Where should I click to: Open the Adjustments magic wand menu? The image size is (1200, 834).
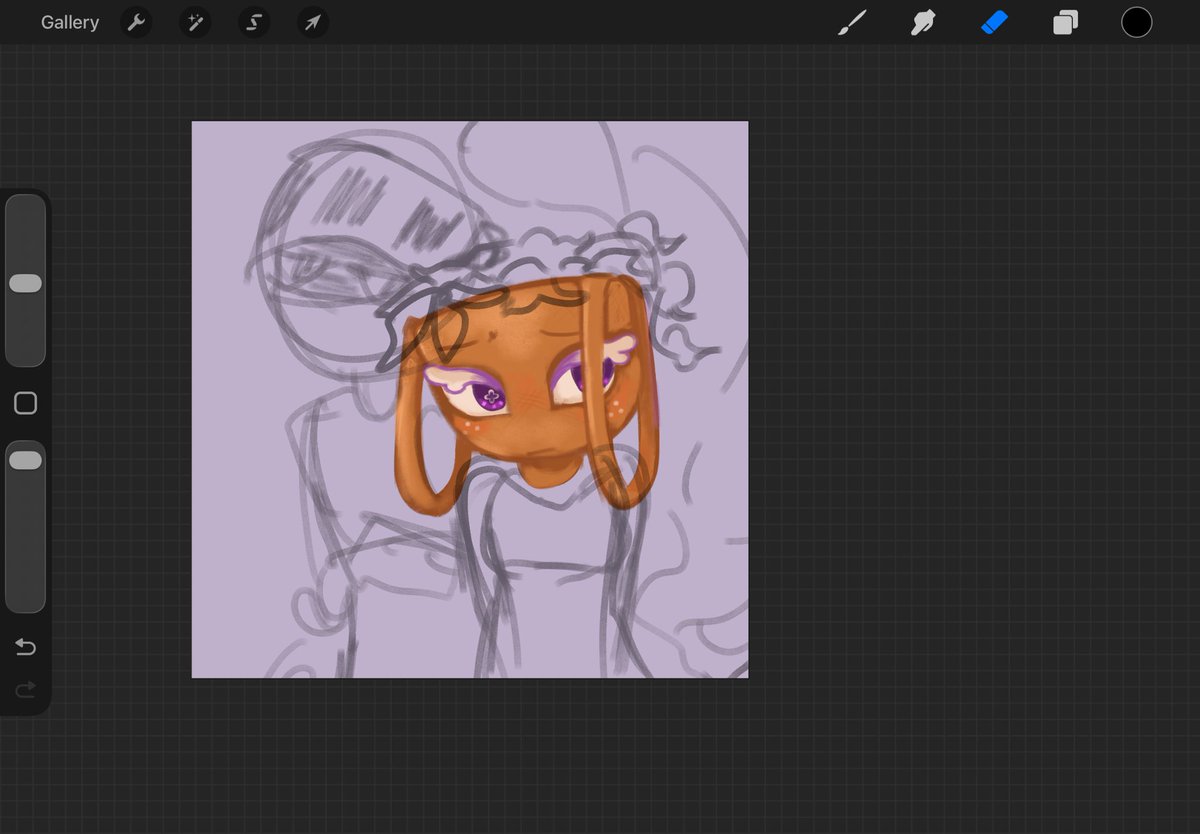tap(195, 22)
